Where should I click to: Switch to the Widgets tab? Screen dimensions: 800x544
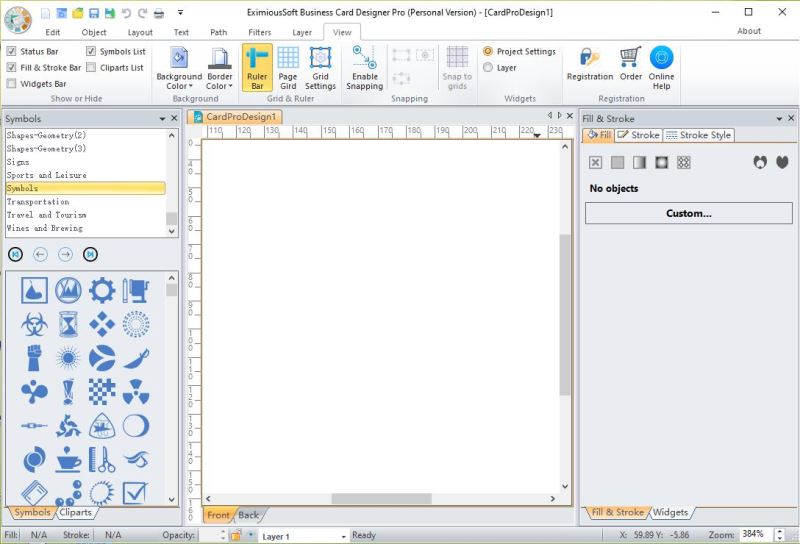(670, 512)
